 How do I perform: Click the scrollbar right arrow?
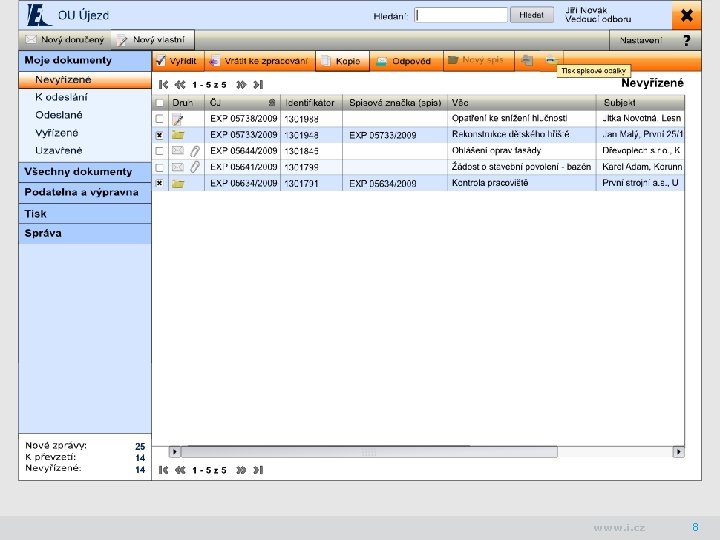coord(678,452)
